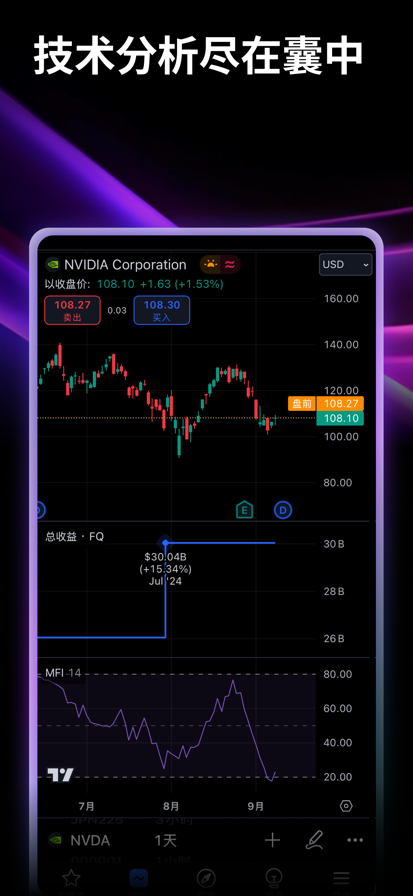Switch to the chart tab
Viewport: 413px width, 896px height.
139,878
